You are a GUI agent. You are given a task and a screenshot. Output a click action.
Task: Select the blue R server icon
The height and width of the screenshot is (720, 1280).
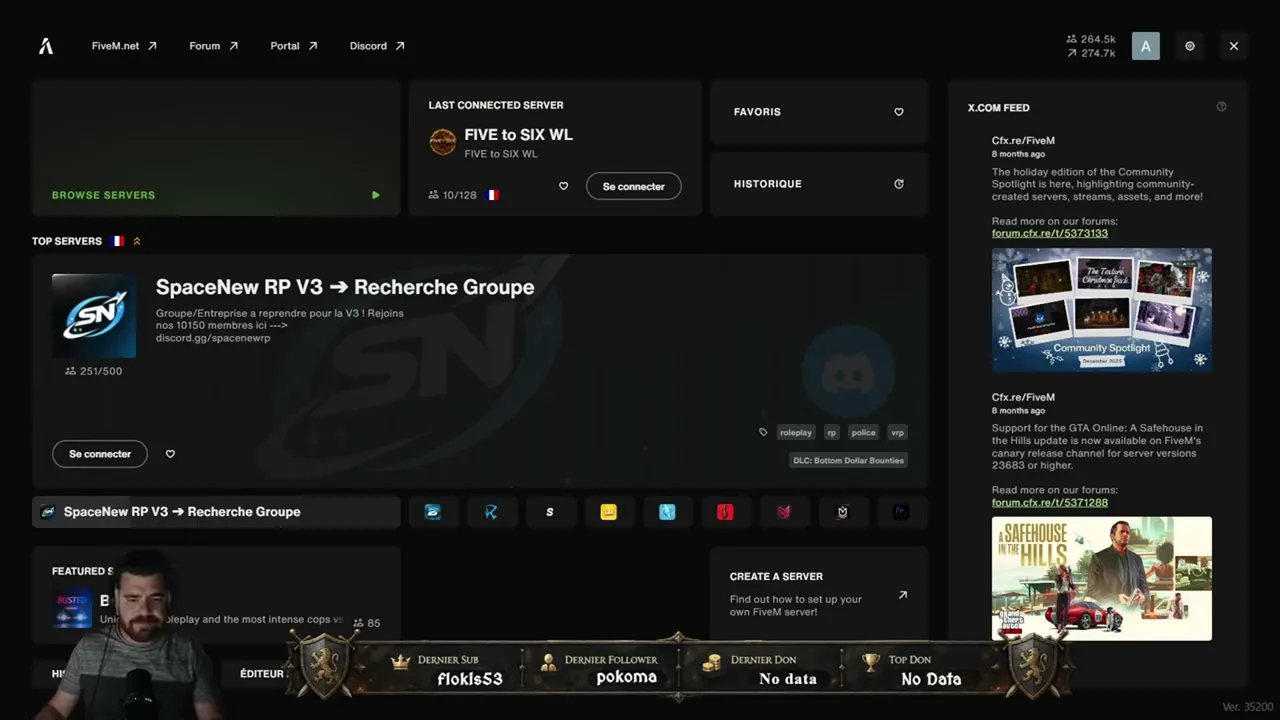pyautogui.click(x=491, y=512)
